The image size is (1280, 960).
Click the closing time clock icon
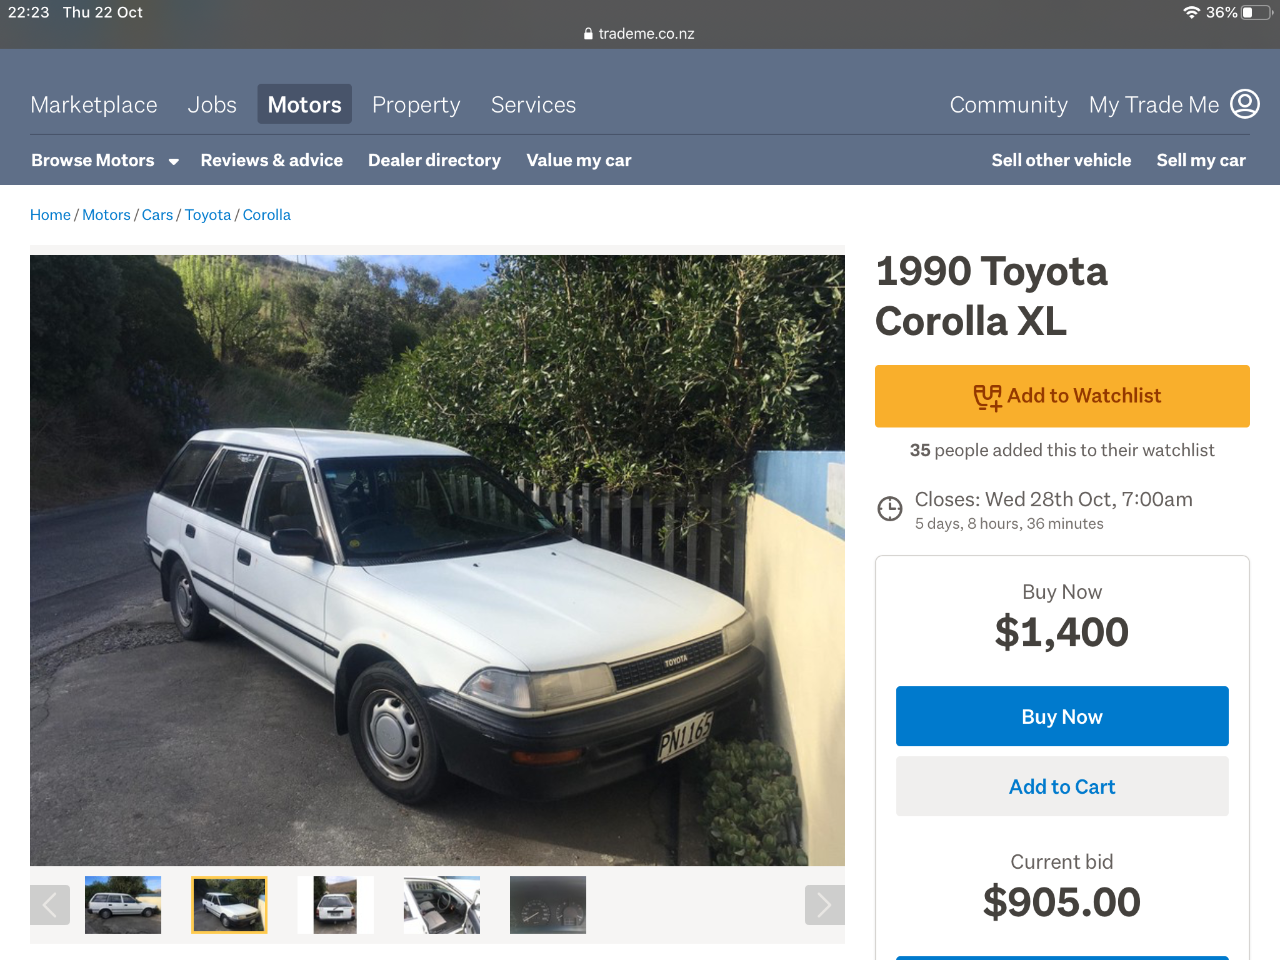pos(890,509)
